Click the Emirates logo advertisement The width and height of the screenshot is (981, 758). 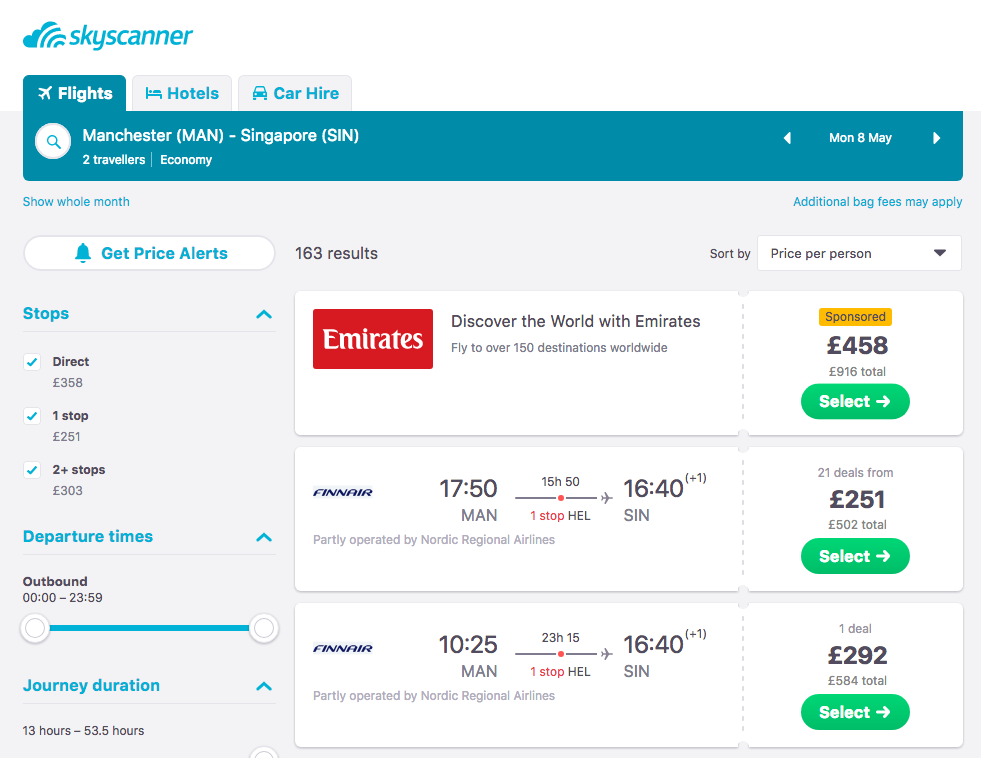pyautogui.click(x=373, y=339)
